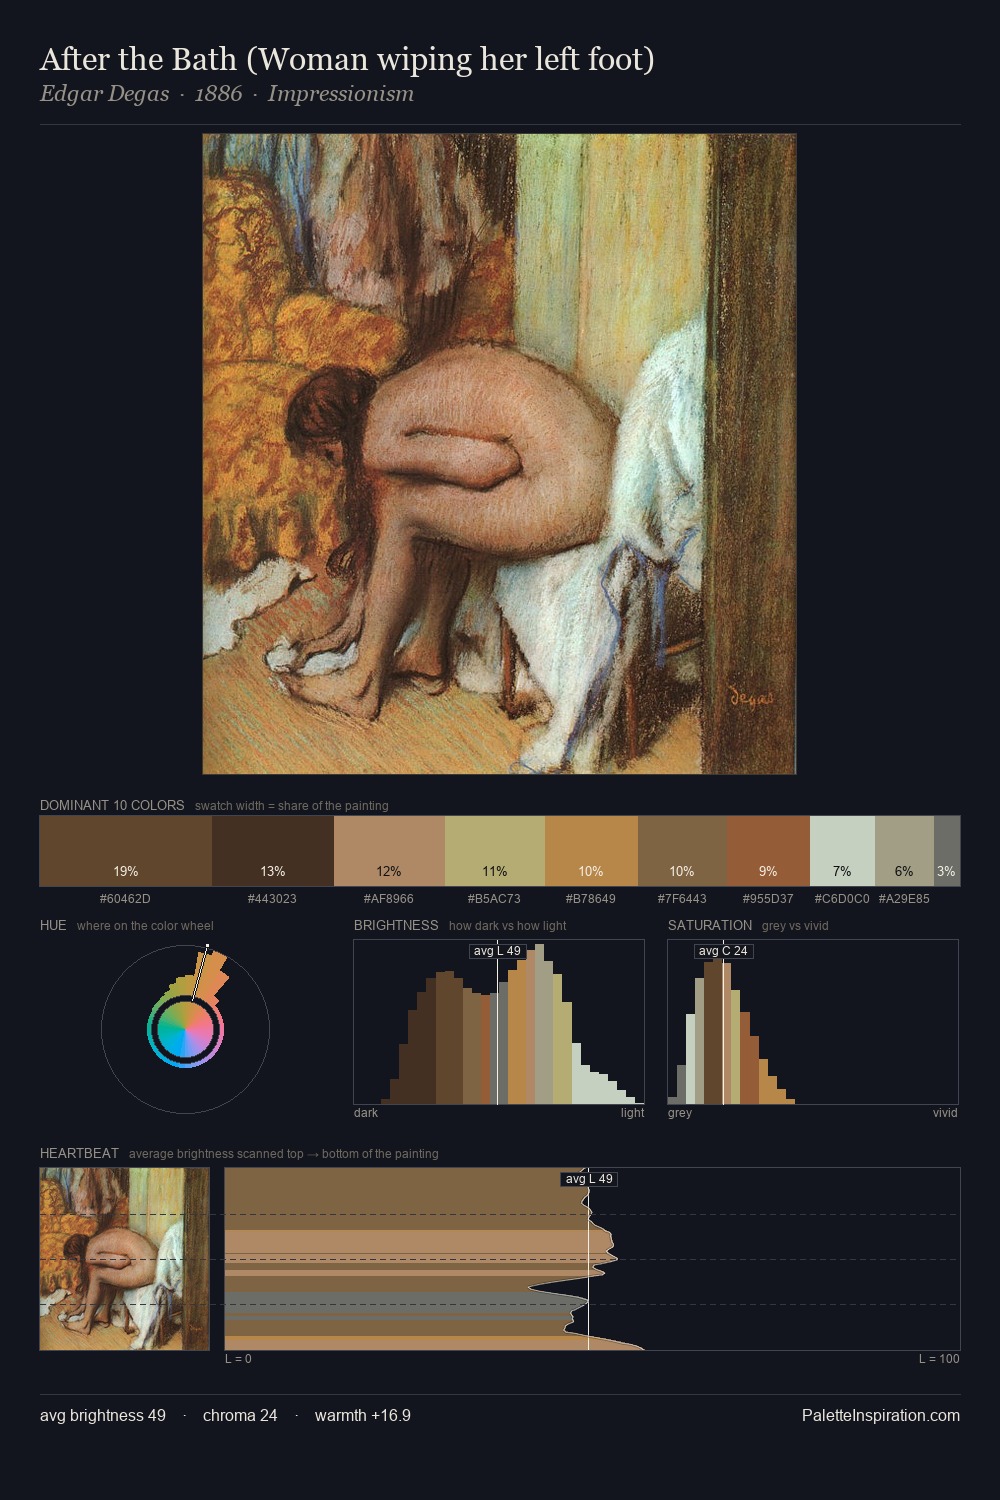Click the HUE section heading
This screenshot has height=1500, width=1000.
53,926
